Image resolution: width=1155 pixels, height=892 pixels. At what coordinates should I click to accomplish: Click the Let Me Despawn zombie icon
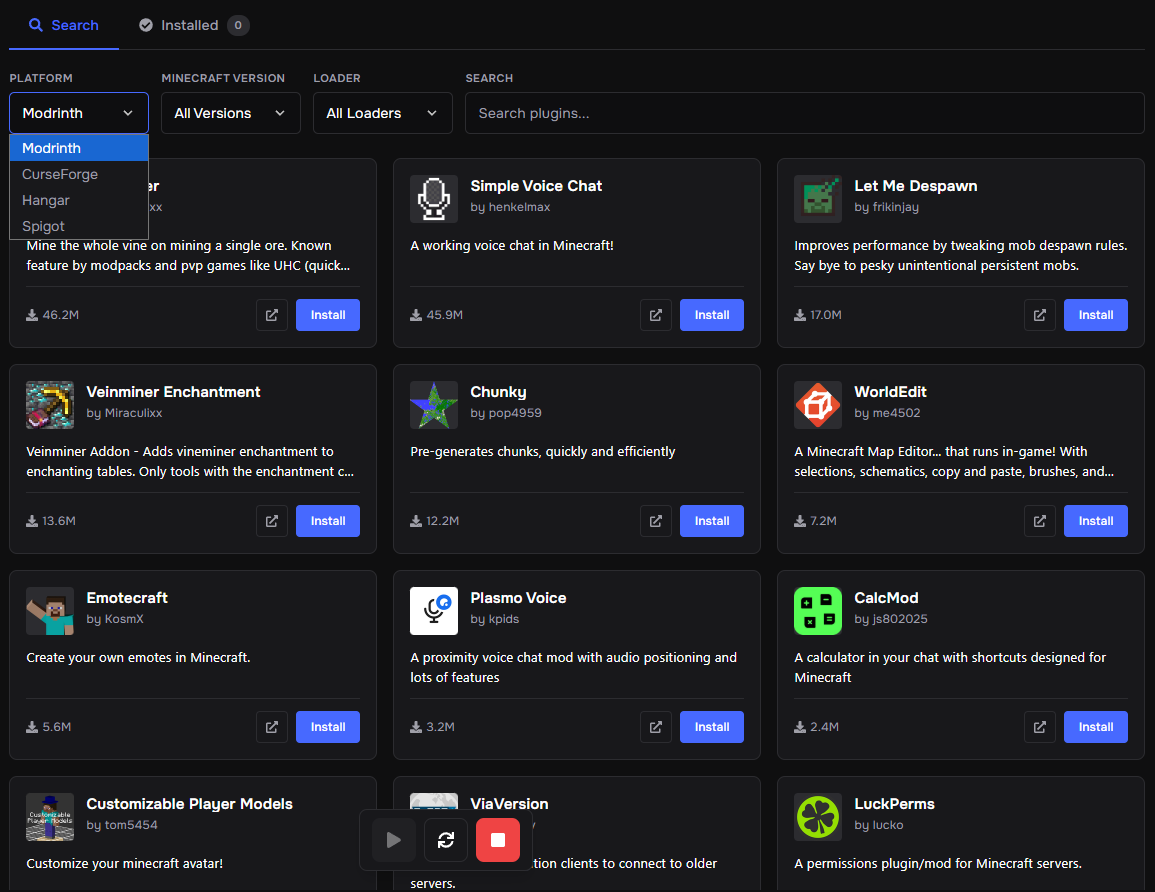(818, 199)
